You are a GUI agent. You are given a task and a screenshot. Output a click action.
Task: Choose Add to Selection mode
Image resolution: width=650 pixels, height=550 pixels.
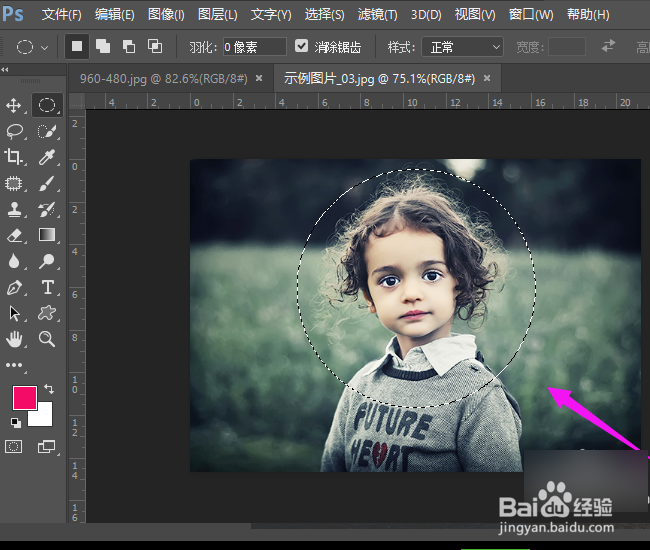coord(103,46)
